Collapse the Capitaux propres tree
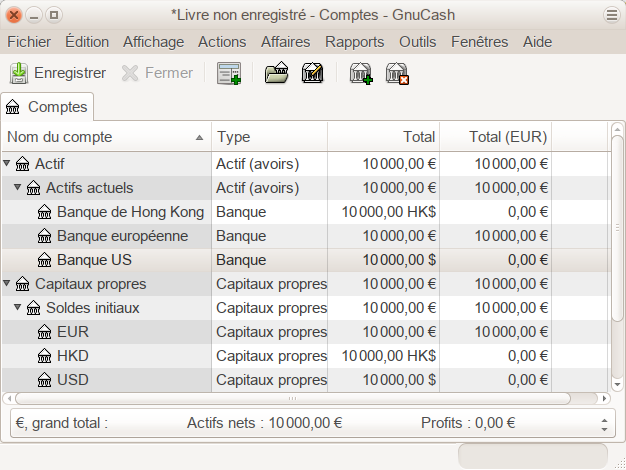The image size is (626, 470). tap(6, 283)
